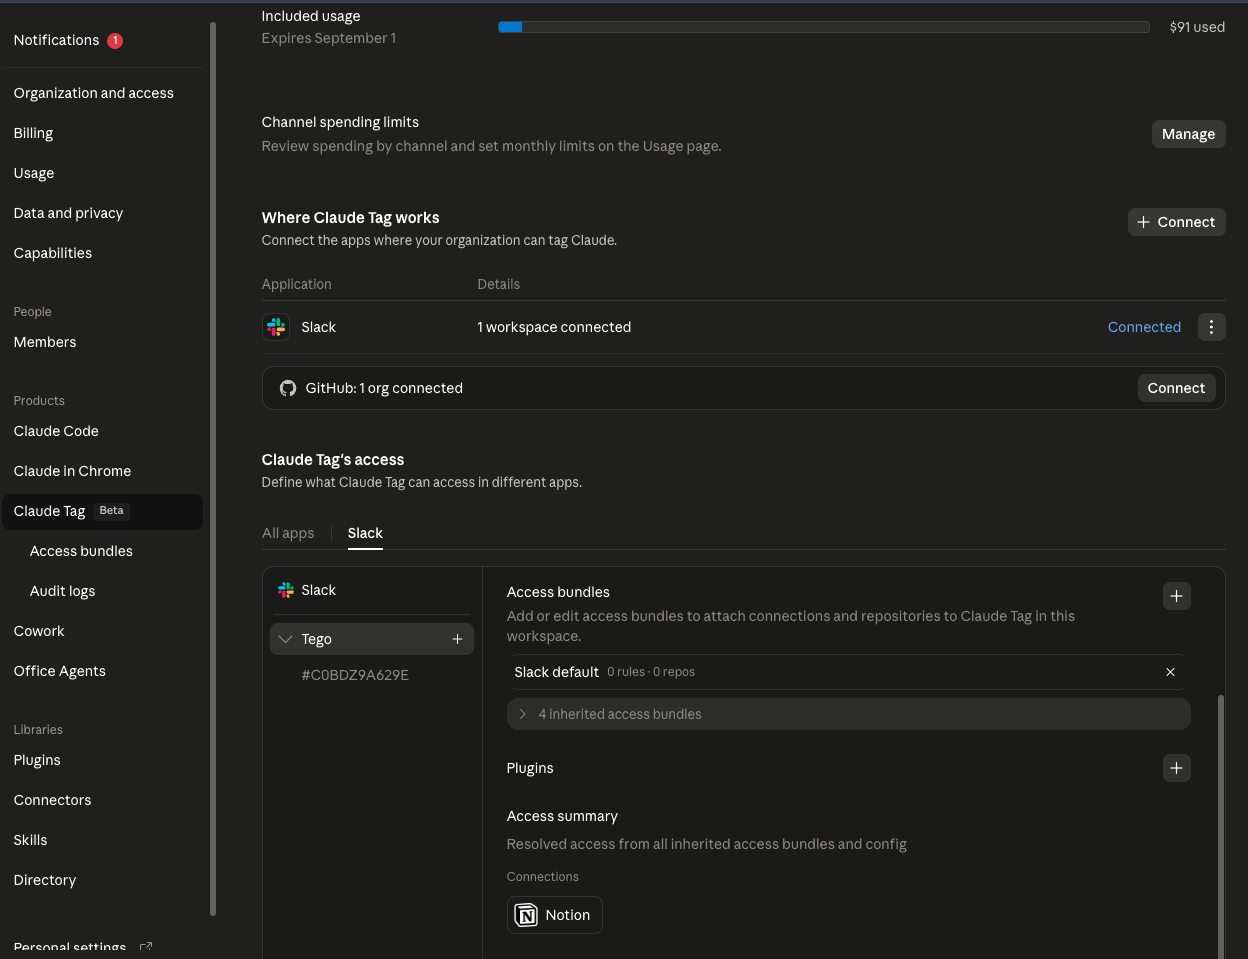
Task: Click Manage channel spending limits button
Action: tap(1188, 134)
